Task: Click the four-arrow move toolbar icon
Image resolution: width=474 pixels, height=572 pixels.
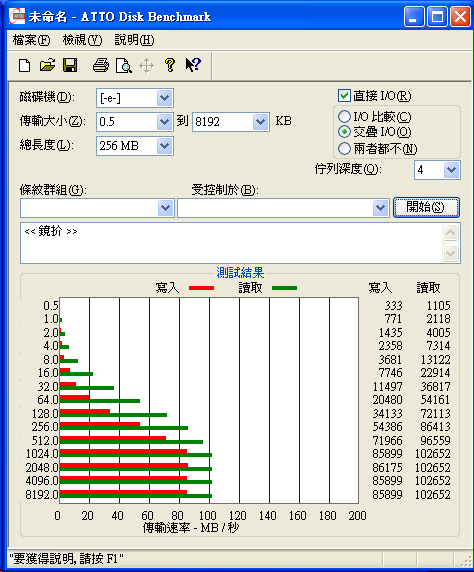Action: (x=147, y=66)
